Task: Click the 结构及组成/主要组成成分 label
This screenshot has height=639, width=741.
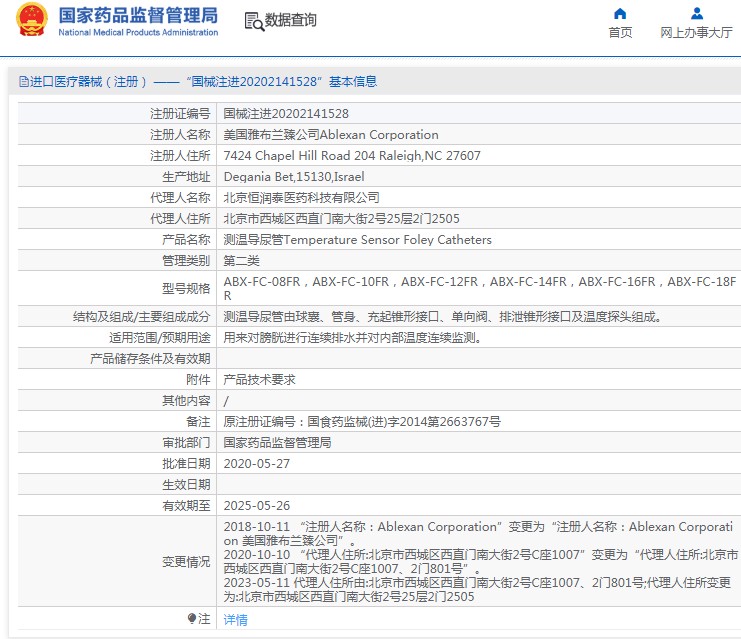Action: 141,317
